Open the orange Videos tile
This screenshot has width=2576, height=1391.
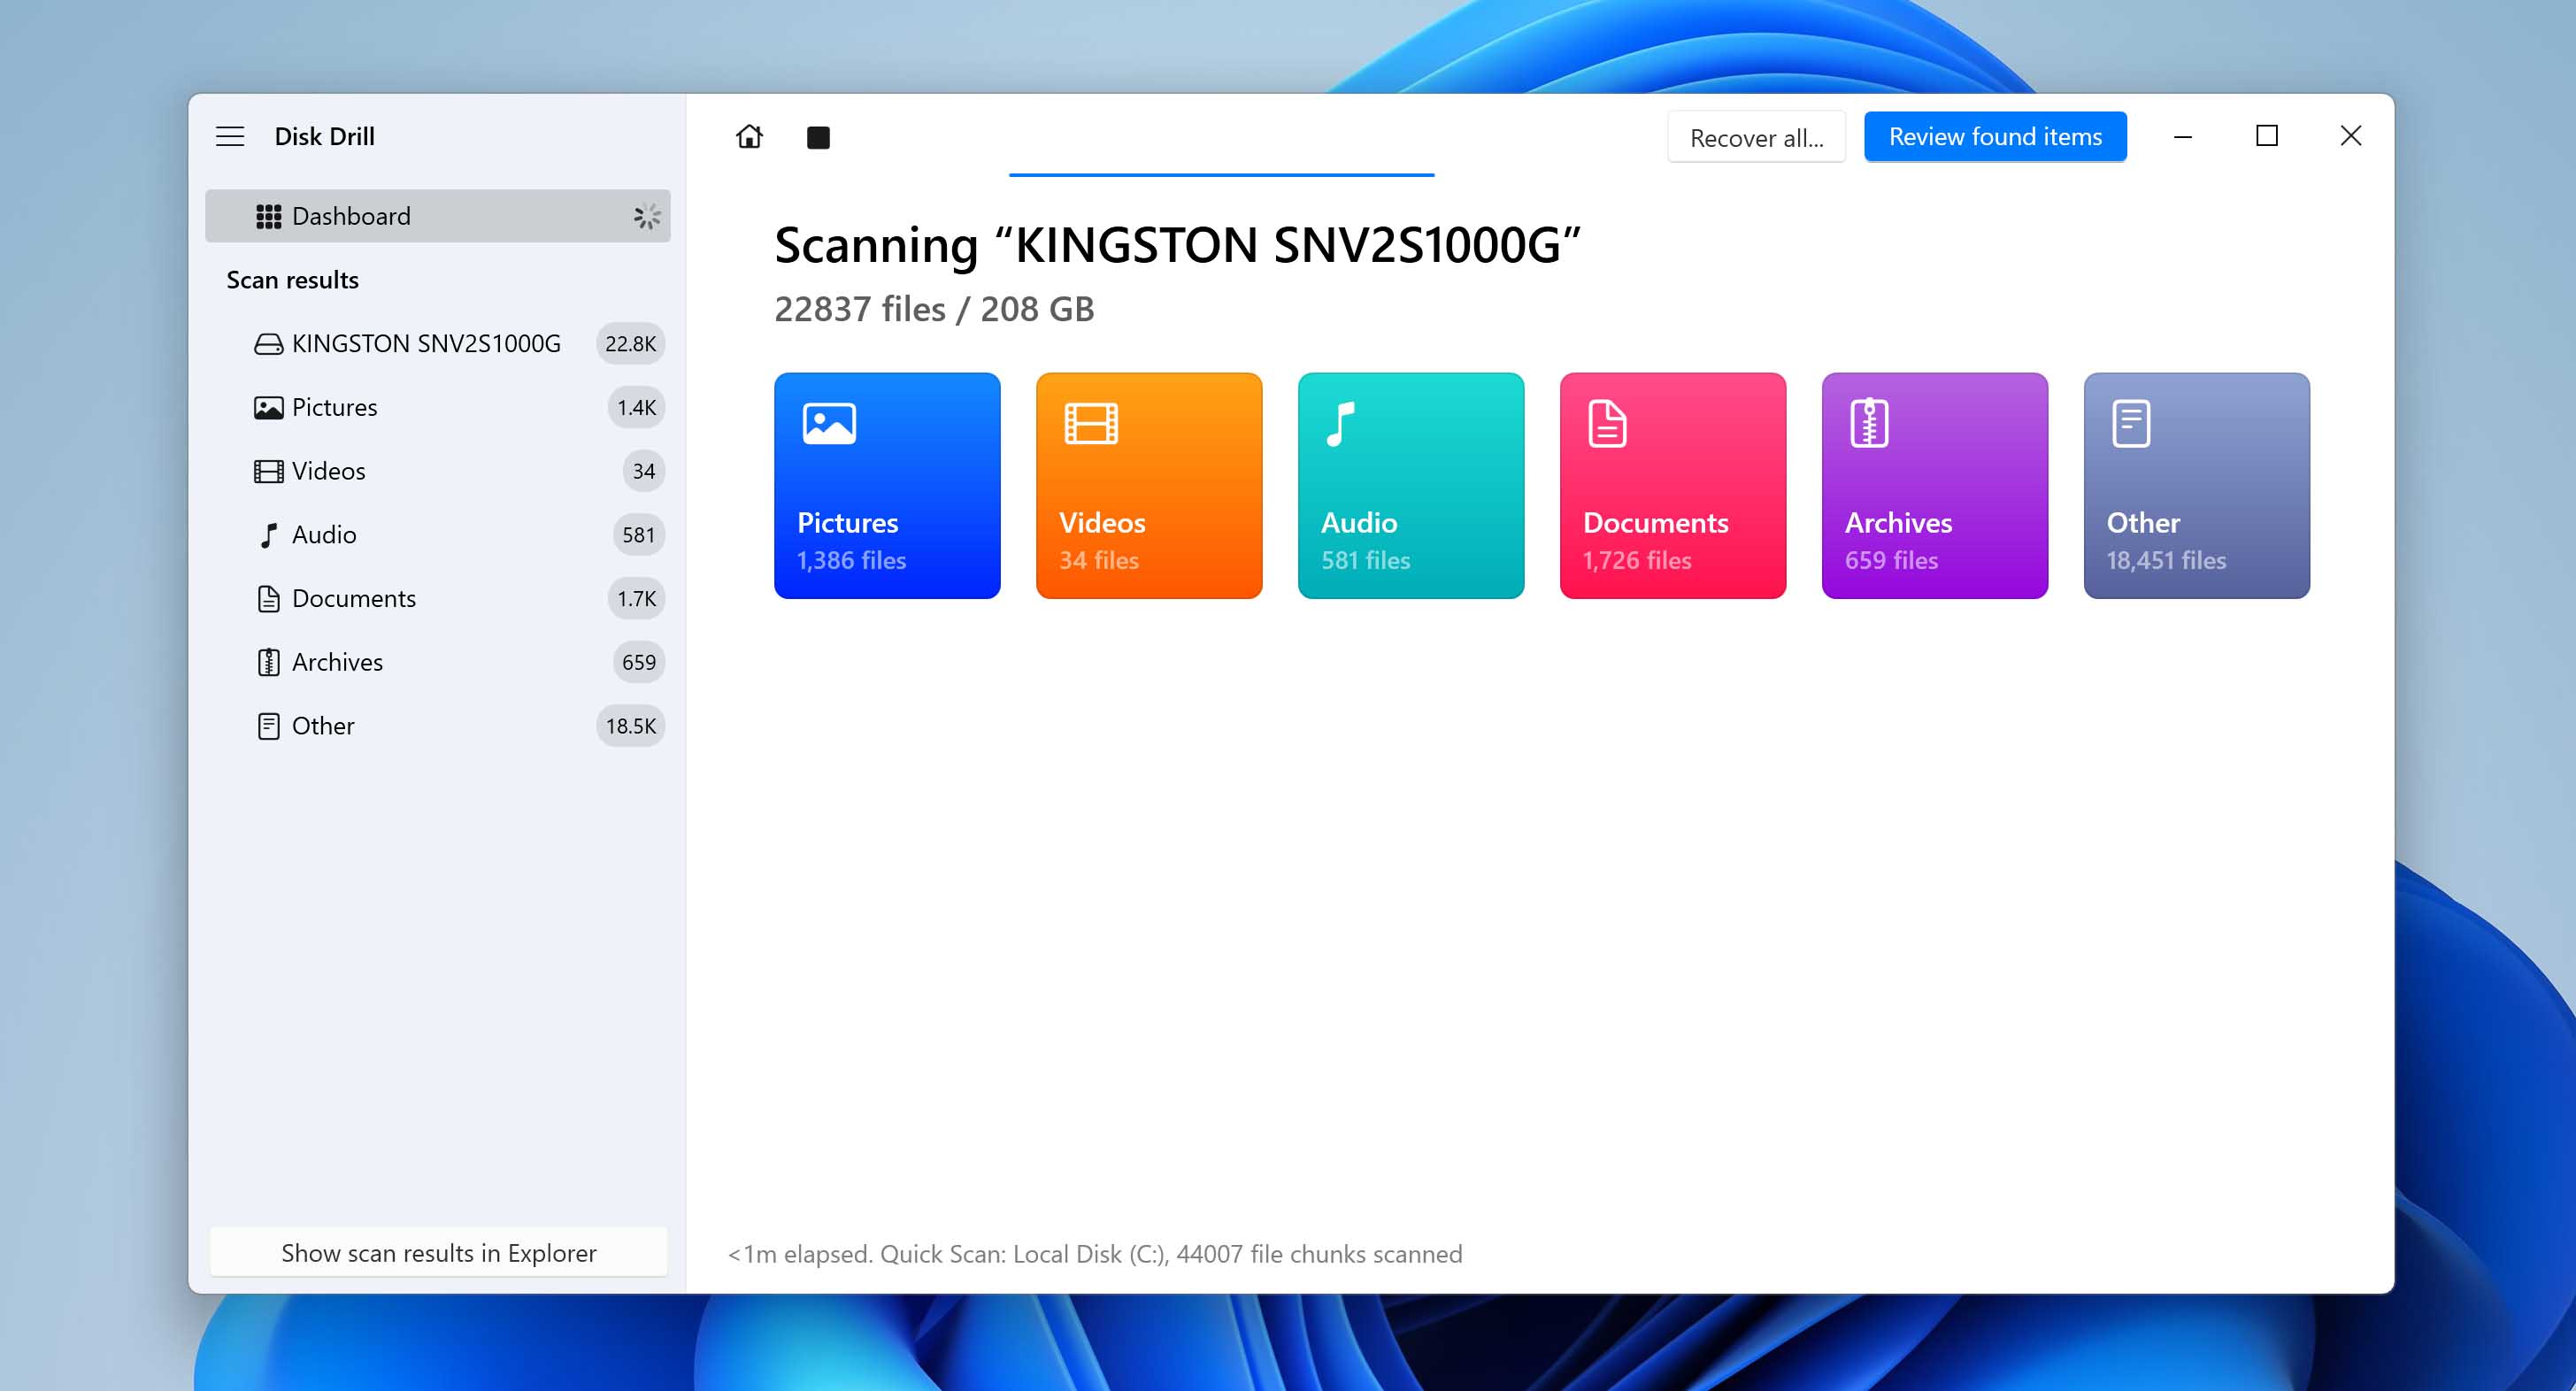pyautogui.click(x=1149, y=486)
